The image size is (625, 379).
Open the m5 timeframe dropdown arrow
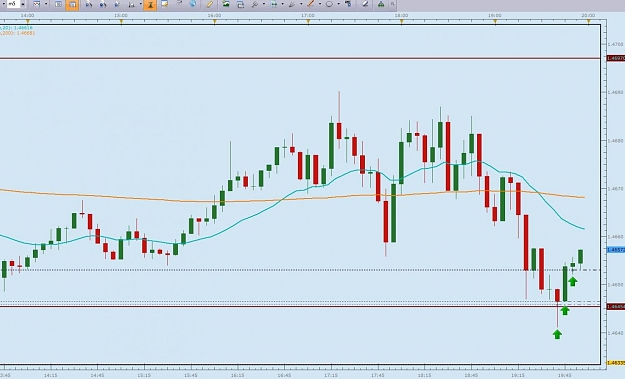click(23, 4)
